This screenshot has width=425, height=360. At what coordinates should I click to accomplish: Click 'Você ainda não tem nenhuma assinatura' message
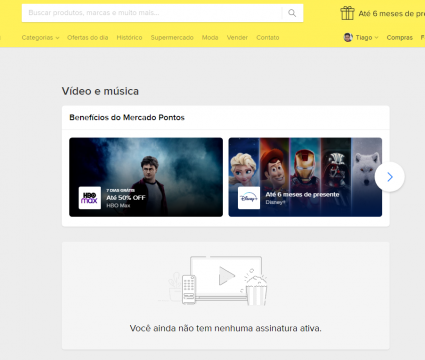[226, 328]
